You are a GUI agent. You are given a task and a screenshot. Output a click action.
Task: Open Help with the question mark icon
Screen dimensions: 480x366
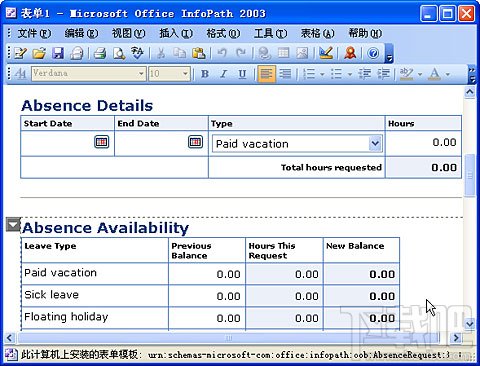[373, 53]
